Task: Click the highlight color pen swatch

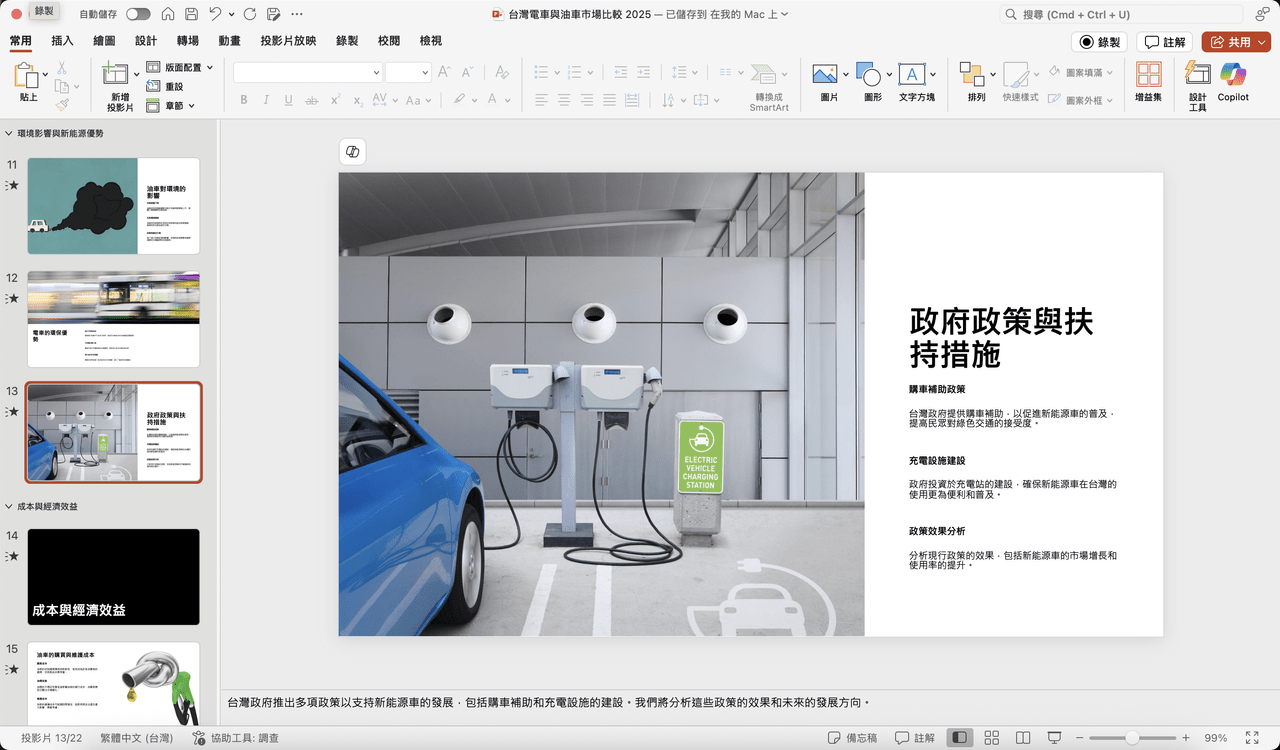Action: tap(459, 100)
